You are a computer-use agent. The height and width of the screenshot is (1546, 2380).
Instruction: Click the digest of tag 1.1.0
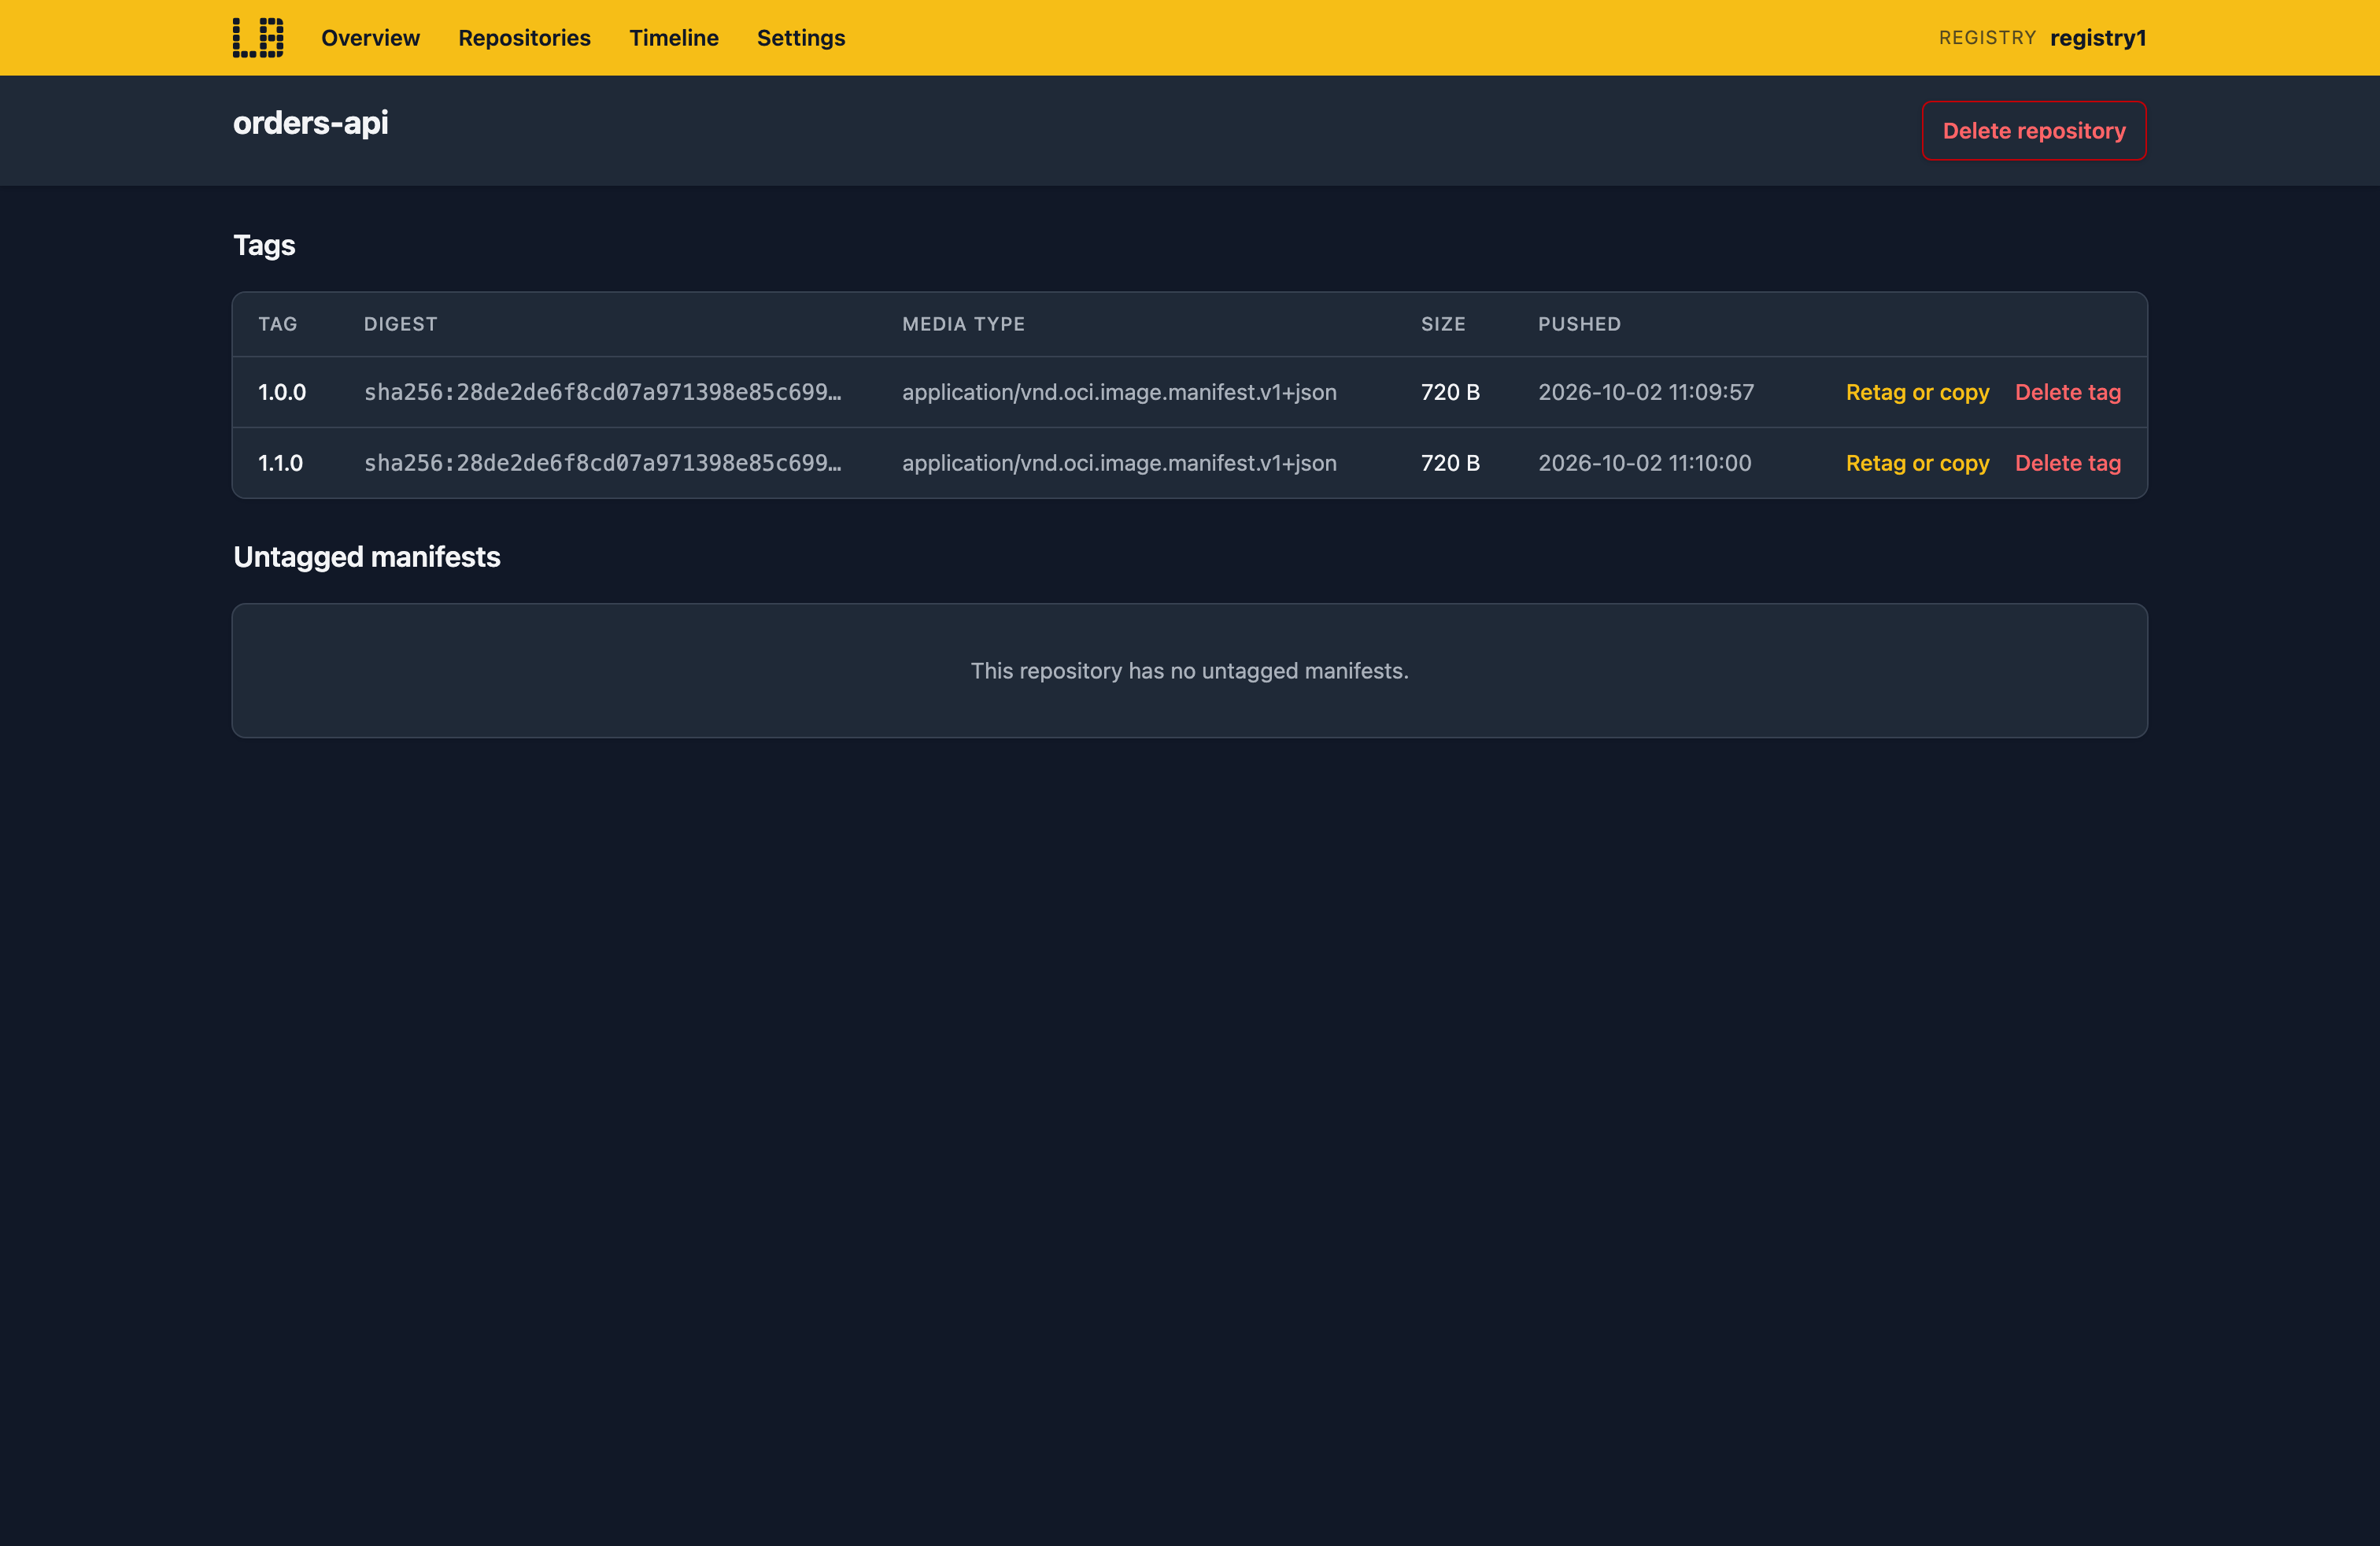click(602, 463)
